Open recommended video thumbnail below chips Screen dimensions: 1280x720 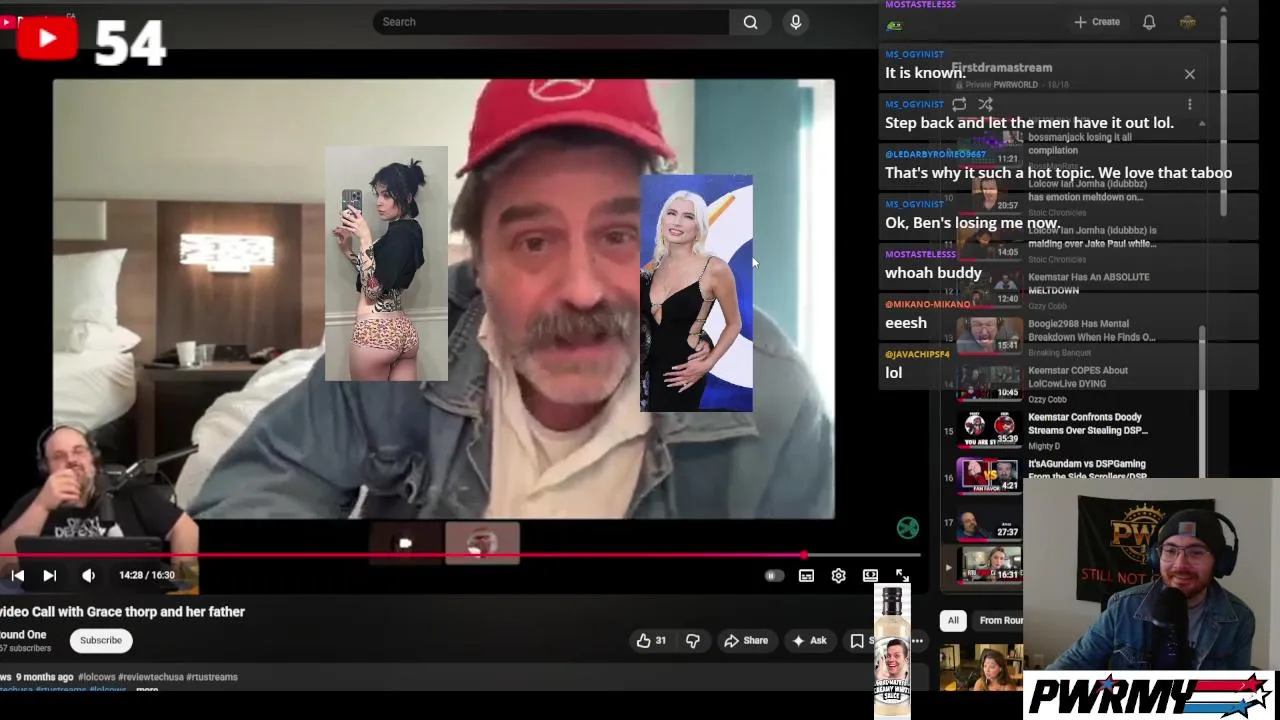(981, 667)
